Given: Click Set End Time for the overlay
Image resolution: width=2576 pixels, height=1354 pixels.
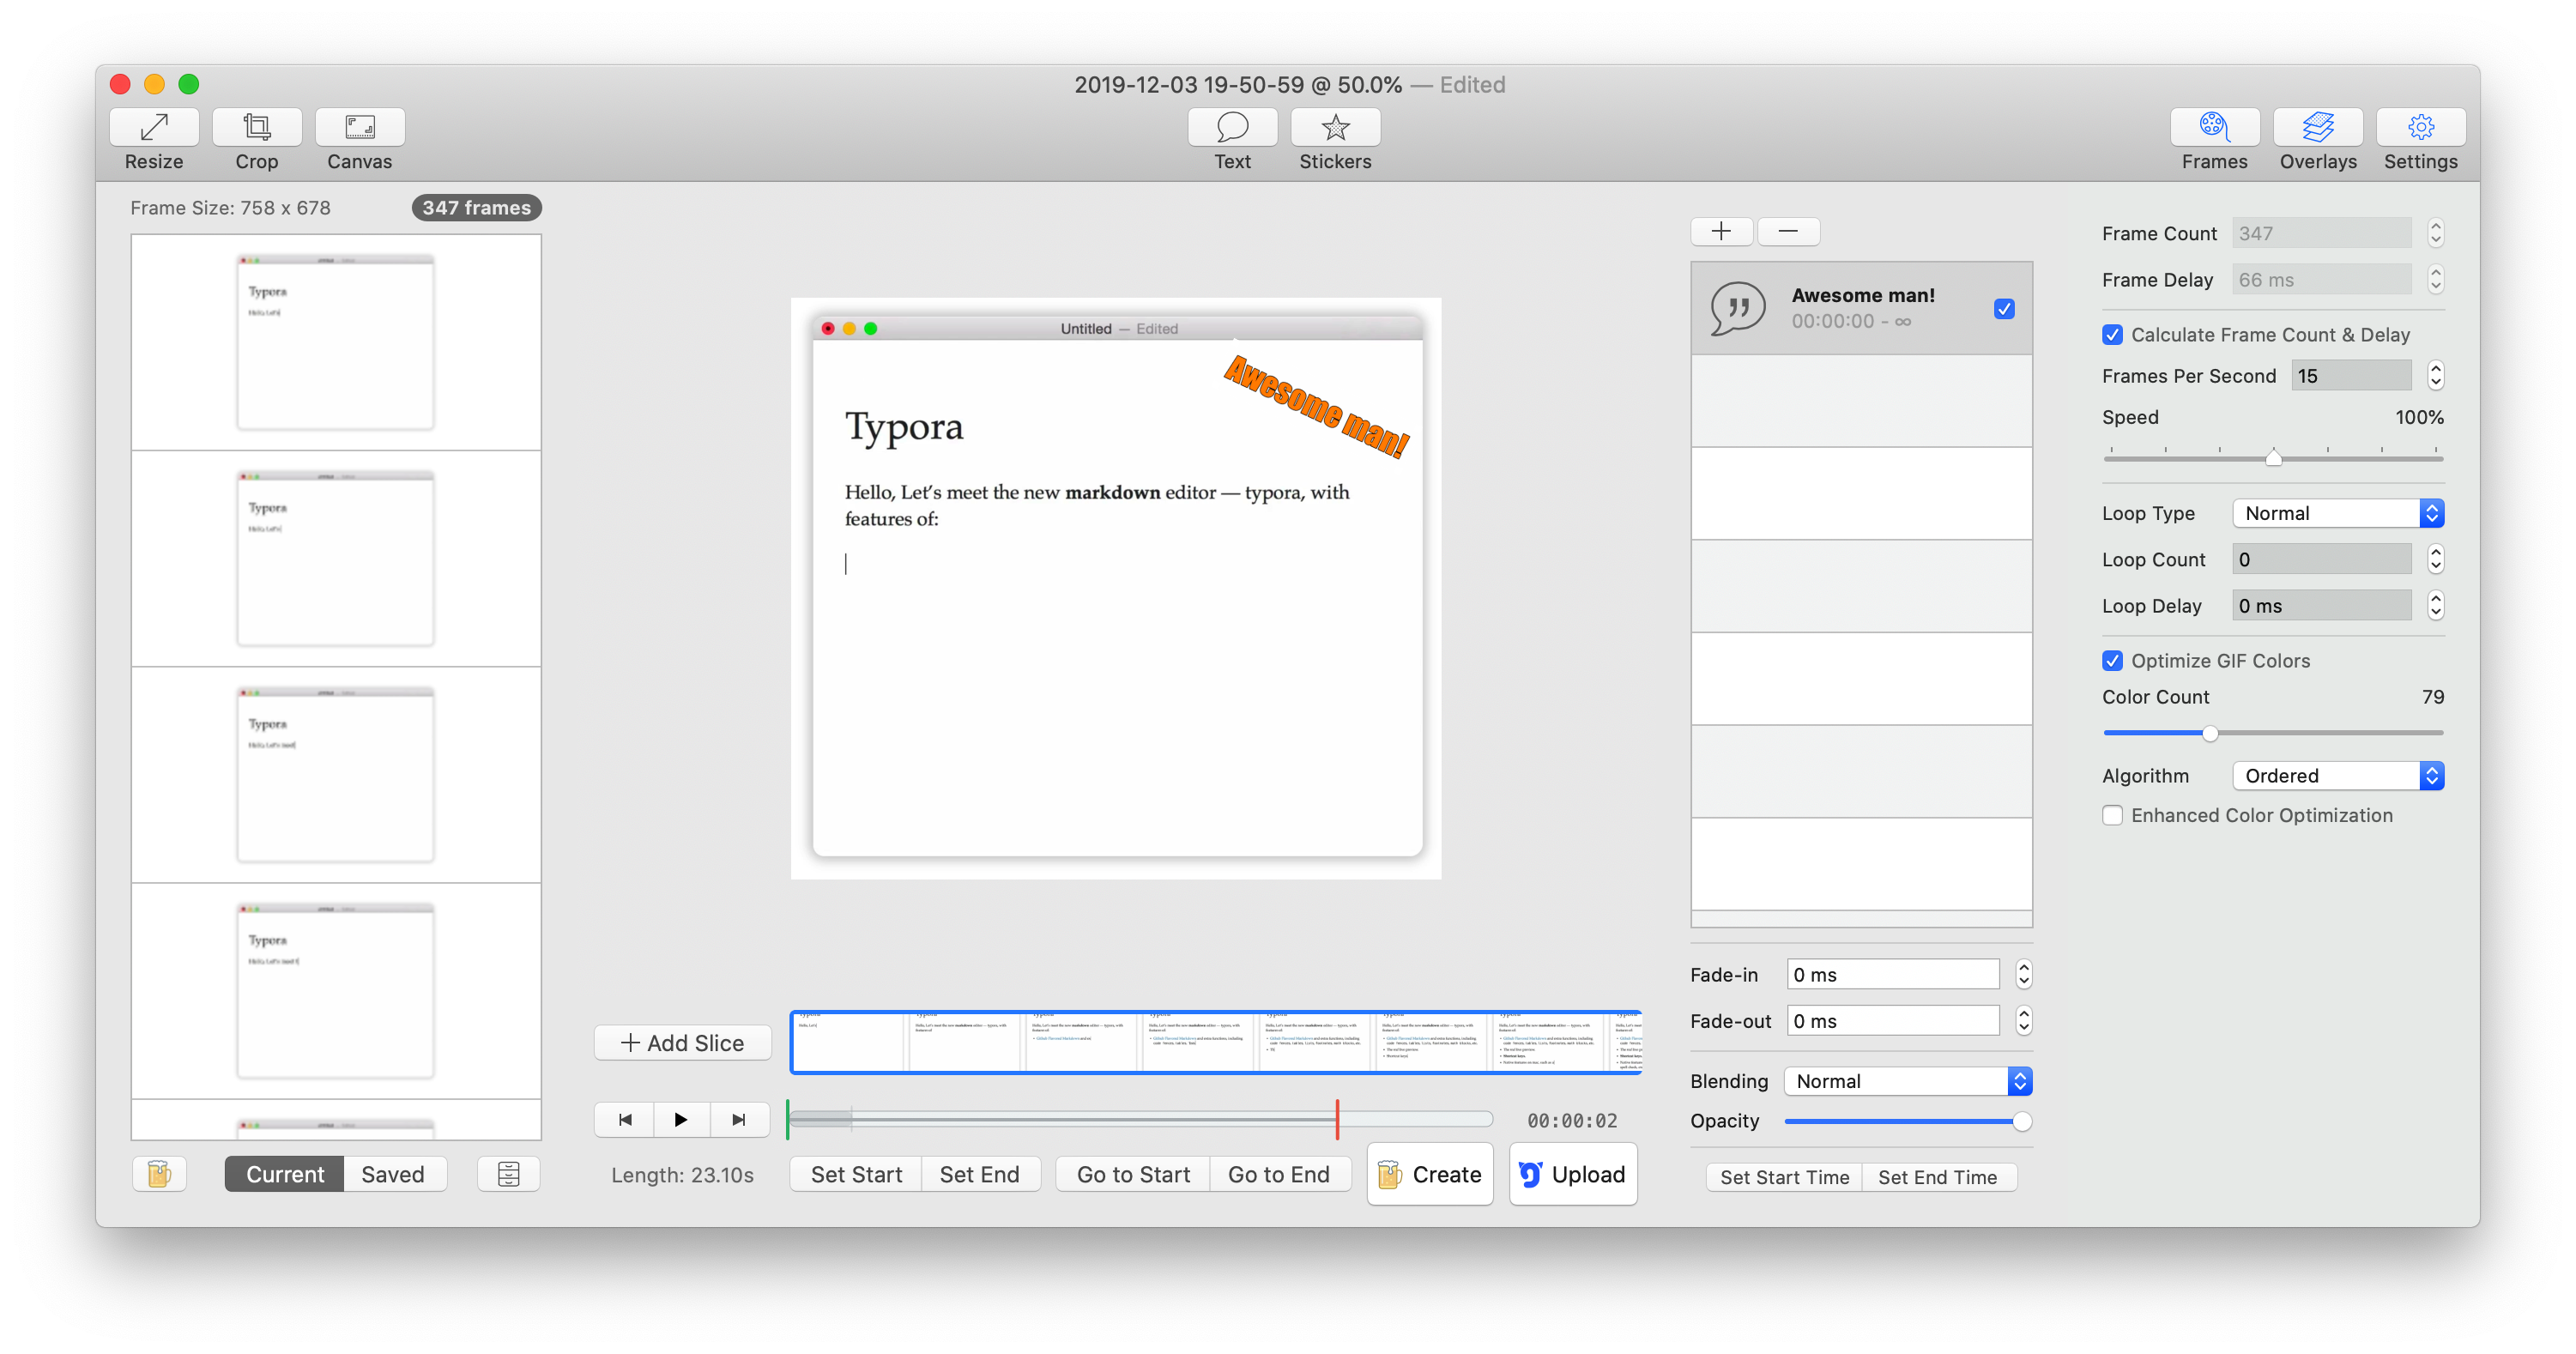Looking at the screenshot, I should [x=1938, y=1177].
